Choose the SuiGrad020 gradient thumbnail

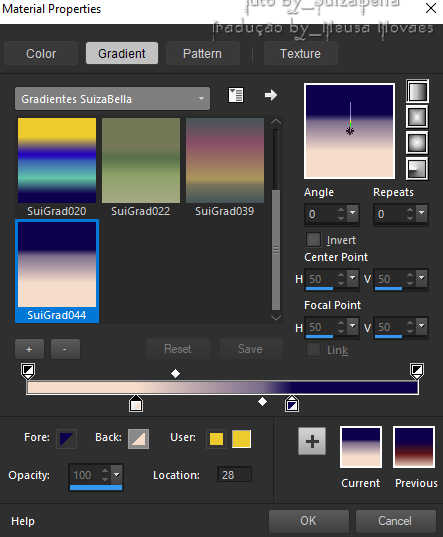57,160
